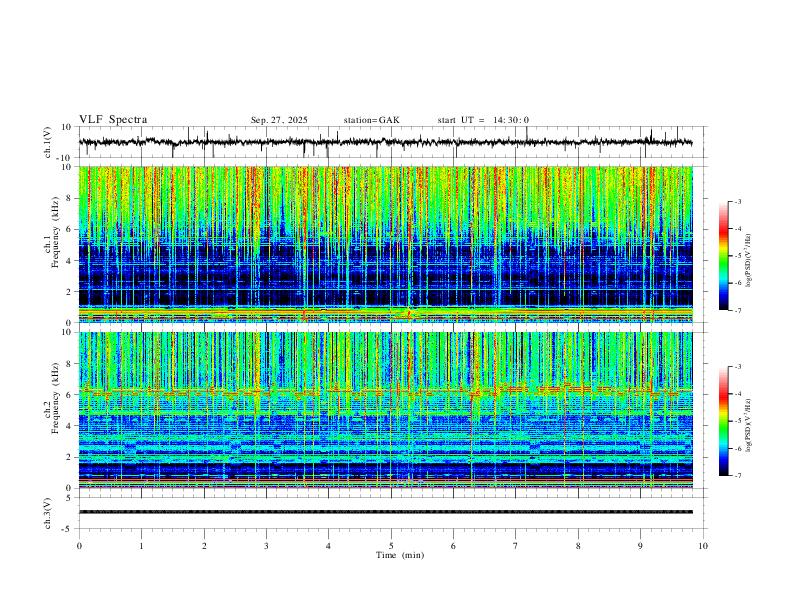The height and width of the screenshot is (612, 792).
Task: Click the "4" kHz tick of ch.2 spectrogram
Action: pos(68,426)
